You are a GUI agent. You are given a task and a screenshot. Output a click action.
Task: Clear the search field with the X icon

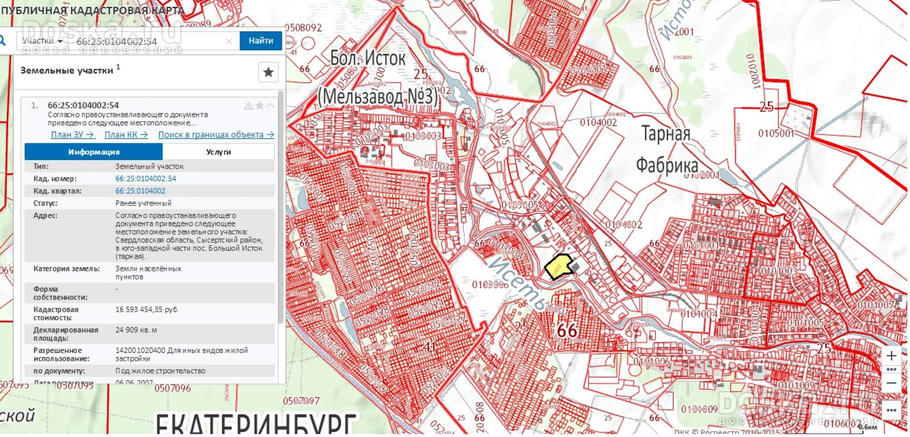228,41
